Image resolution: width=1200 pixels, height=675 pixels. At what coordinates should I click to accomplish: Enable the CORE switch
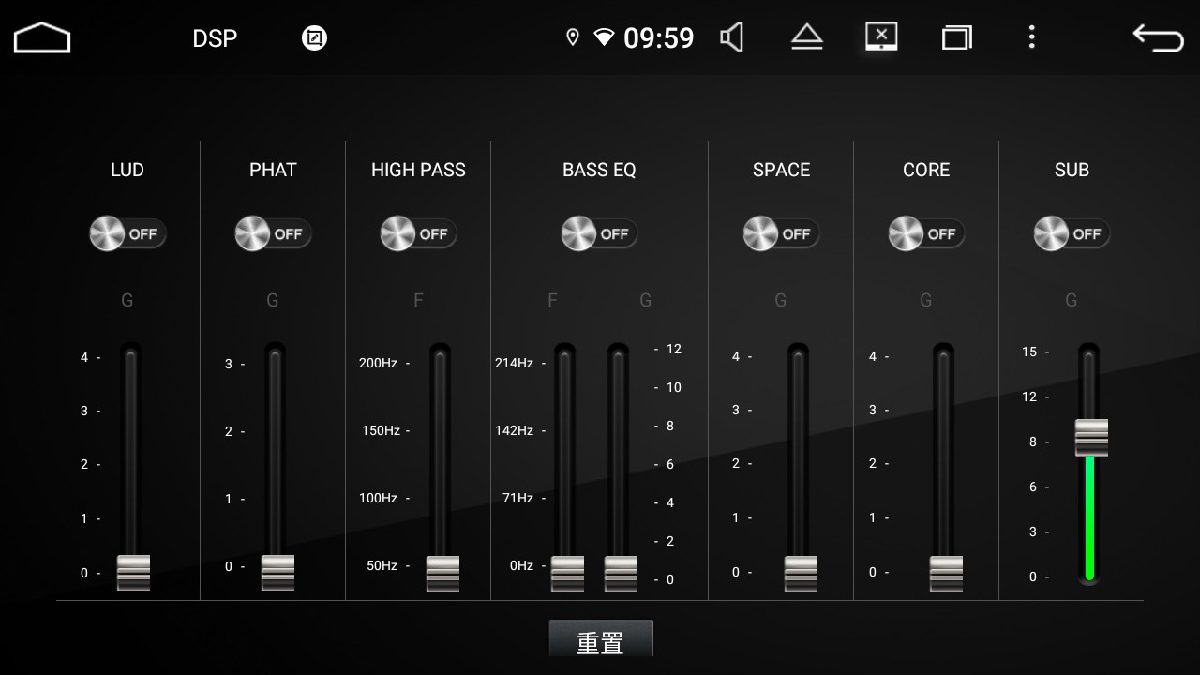(x=926, y=233)
